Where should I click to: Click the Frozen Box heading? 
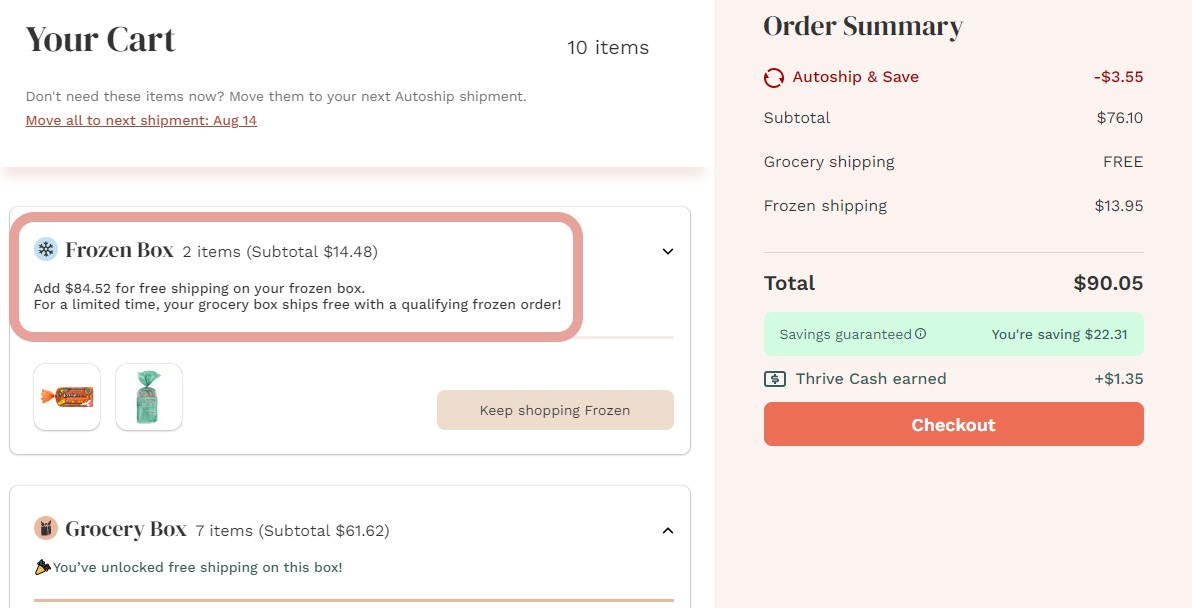[x=119, y=250]
